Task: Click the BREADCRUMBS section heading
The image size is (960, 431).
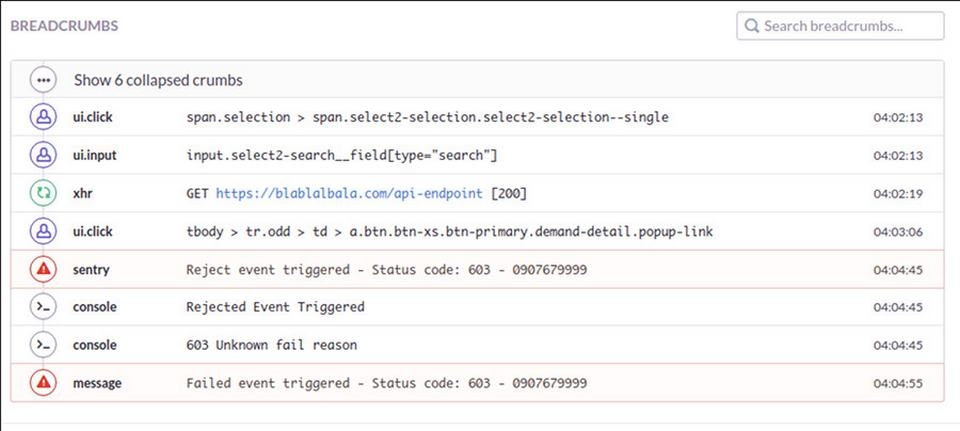Action: click(64, 26)
